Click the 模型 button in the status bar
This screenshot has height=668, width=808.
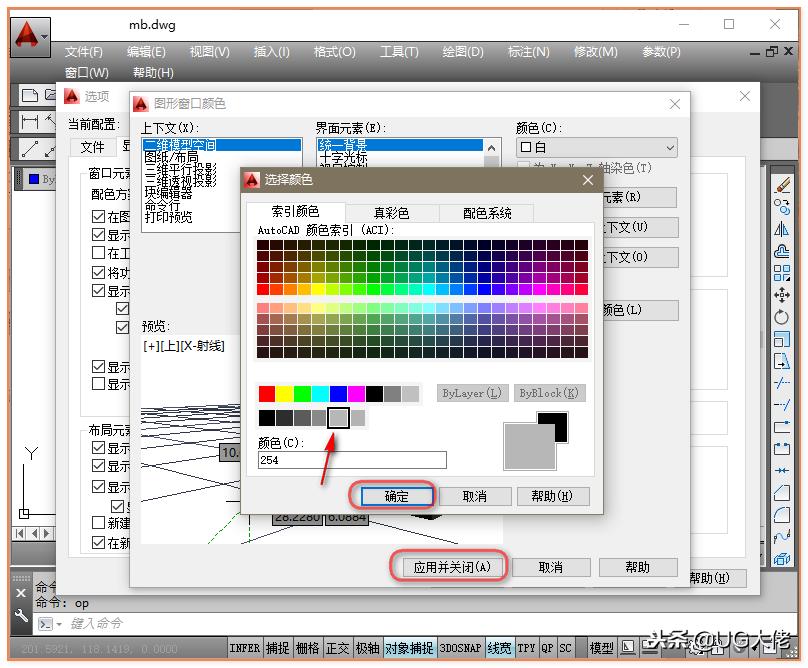[x=601, y=648]
